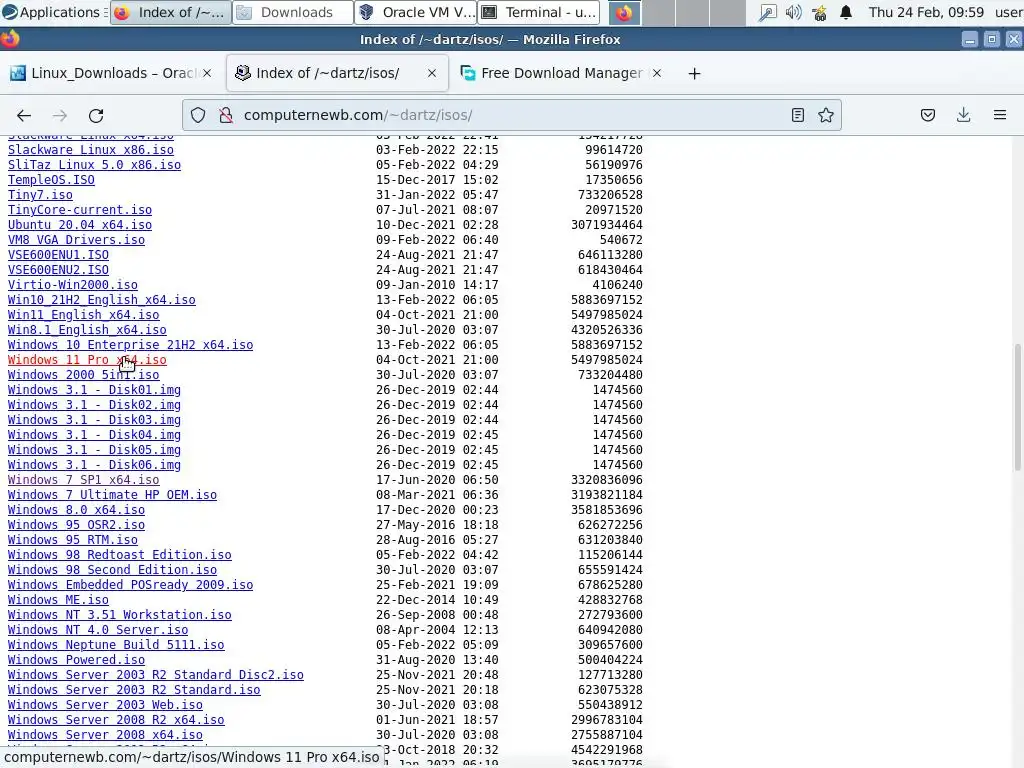The height and width of the screenshot is (768, 1024).
Task: Click Windows 95 OSR2.iso link
Action: [76, 525]
